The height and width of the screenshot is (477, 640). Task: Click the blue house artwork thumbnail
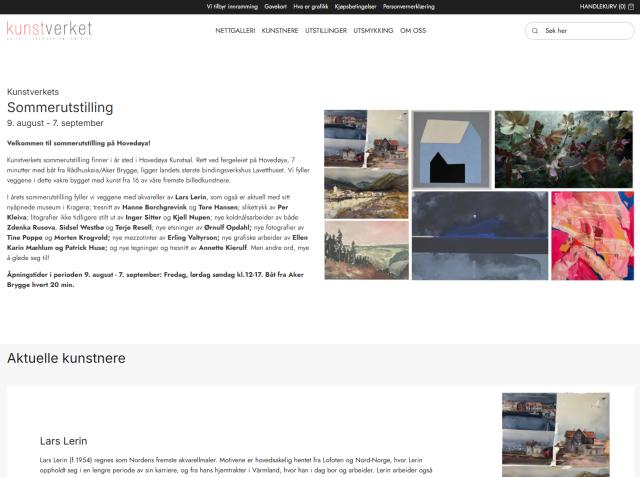click(451, 149)
